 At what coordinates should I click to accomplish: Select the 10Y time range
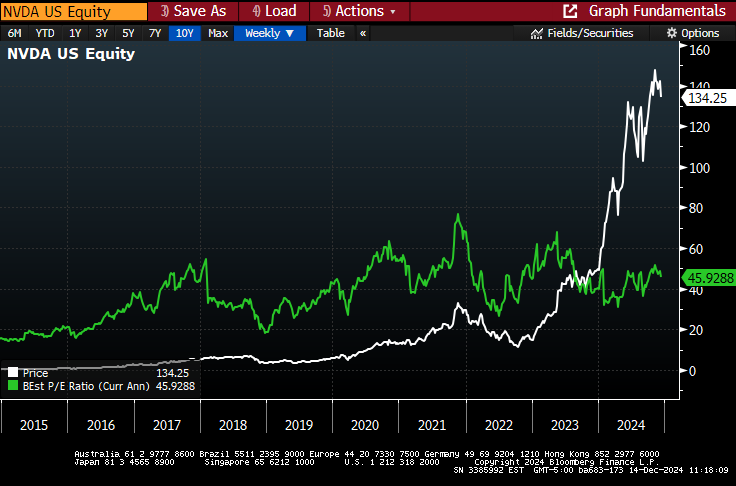(184, 33)
